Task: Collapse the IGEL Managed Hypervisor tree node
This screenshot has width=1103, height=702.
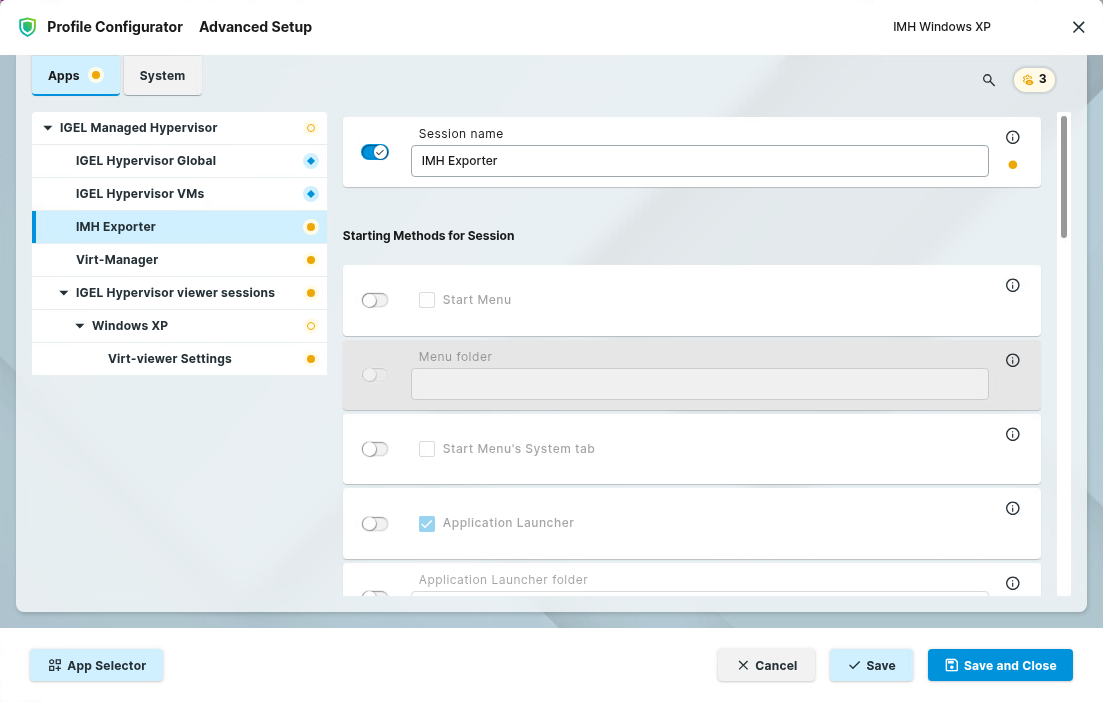Action: [47, 128]
